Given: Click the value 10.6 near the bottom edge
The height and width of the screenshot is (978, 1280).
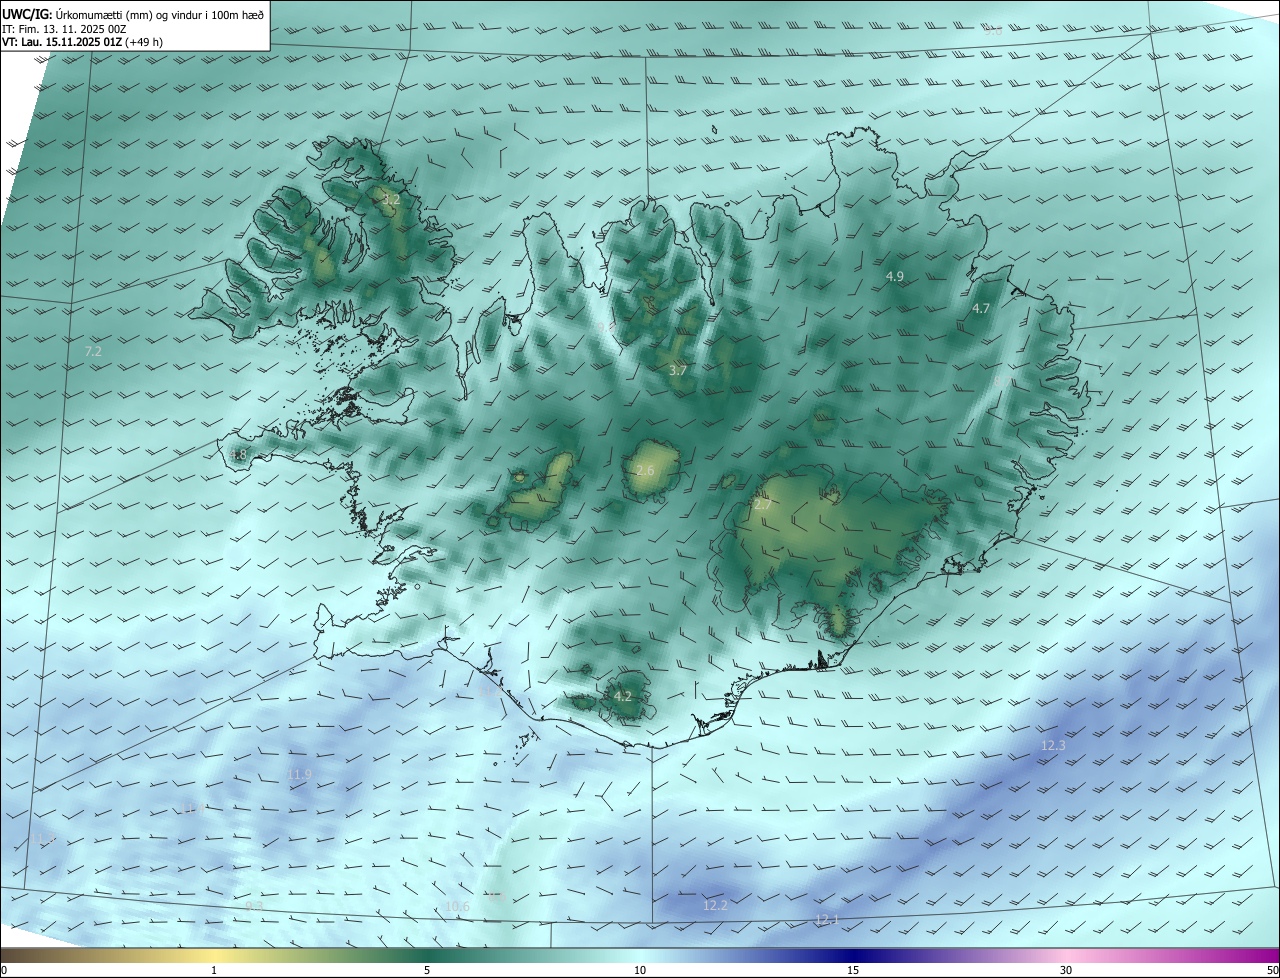Looking at the screenshot, I should 457,907.
